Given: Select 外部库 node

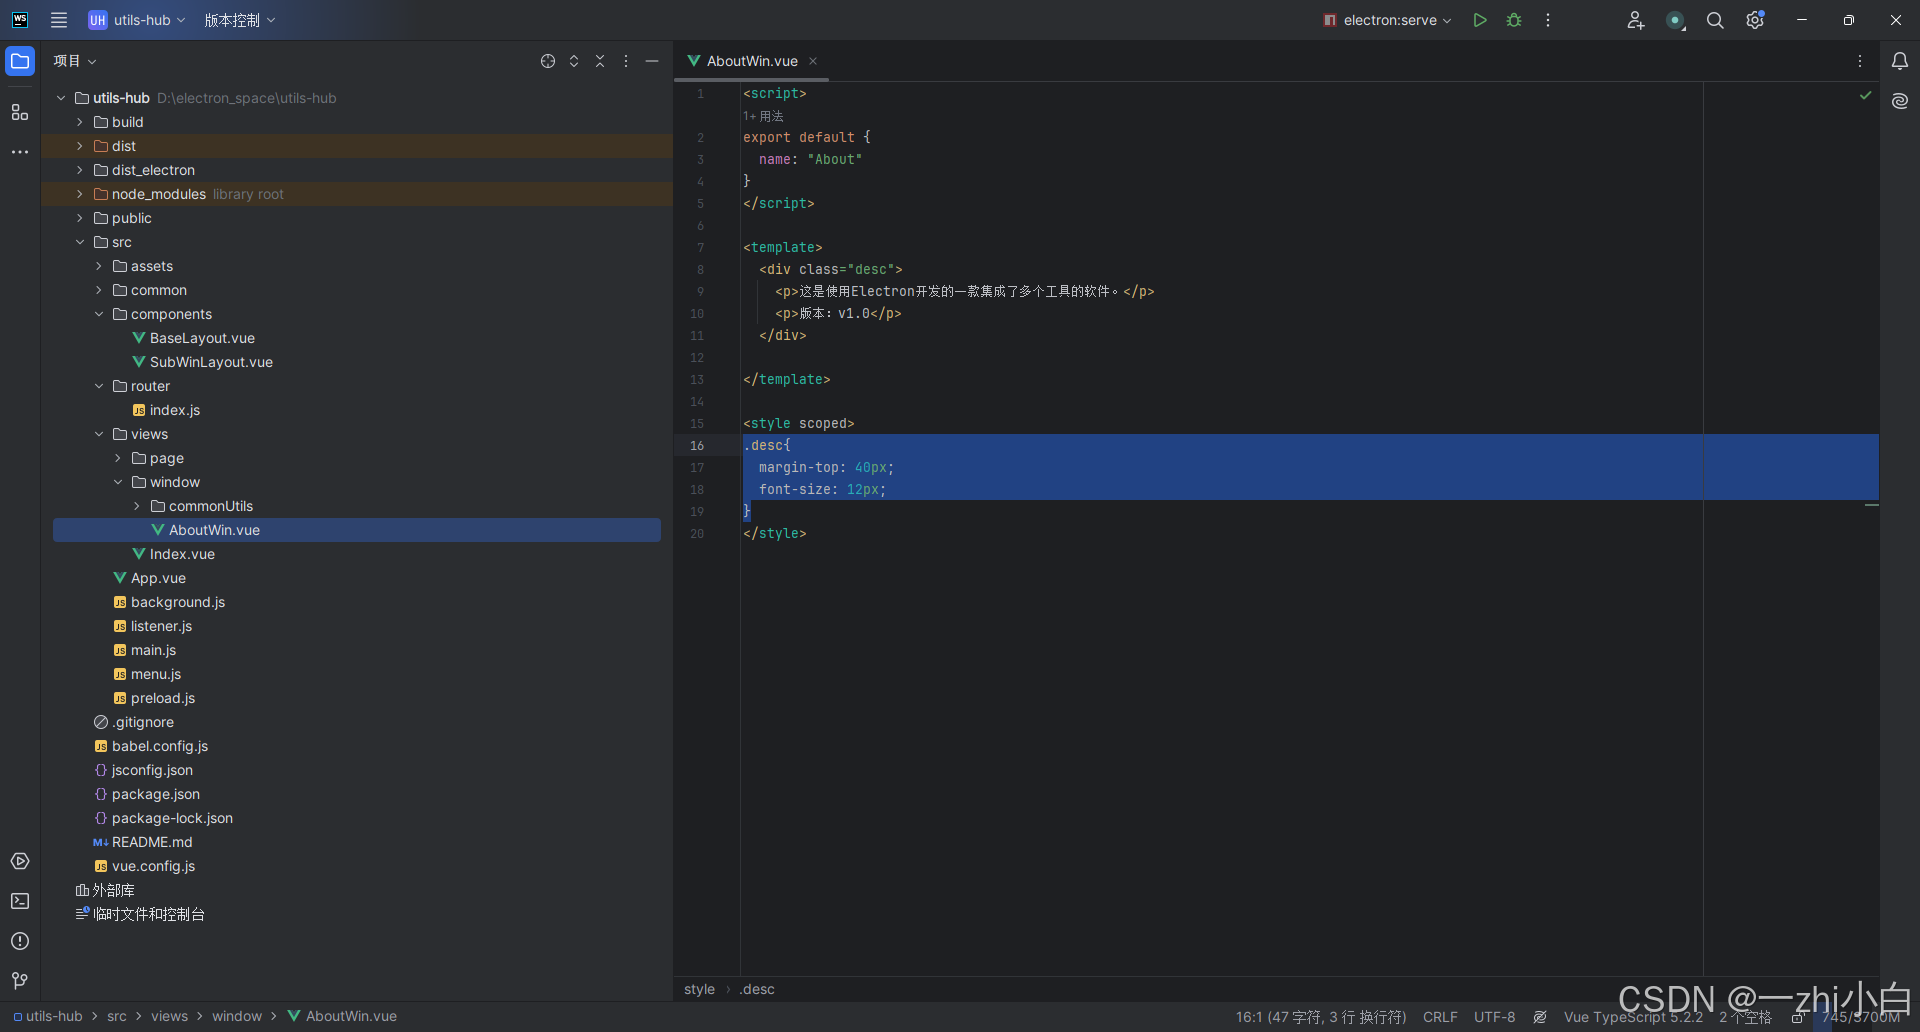Looking at the screenshot, I should (113, 890).
